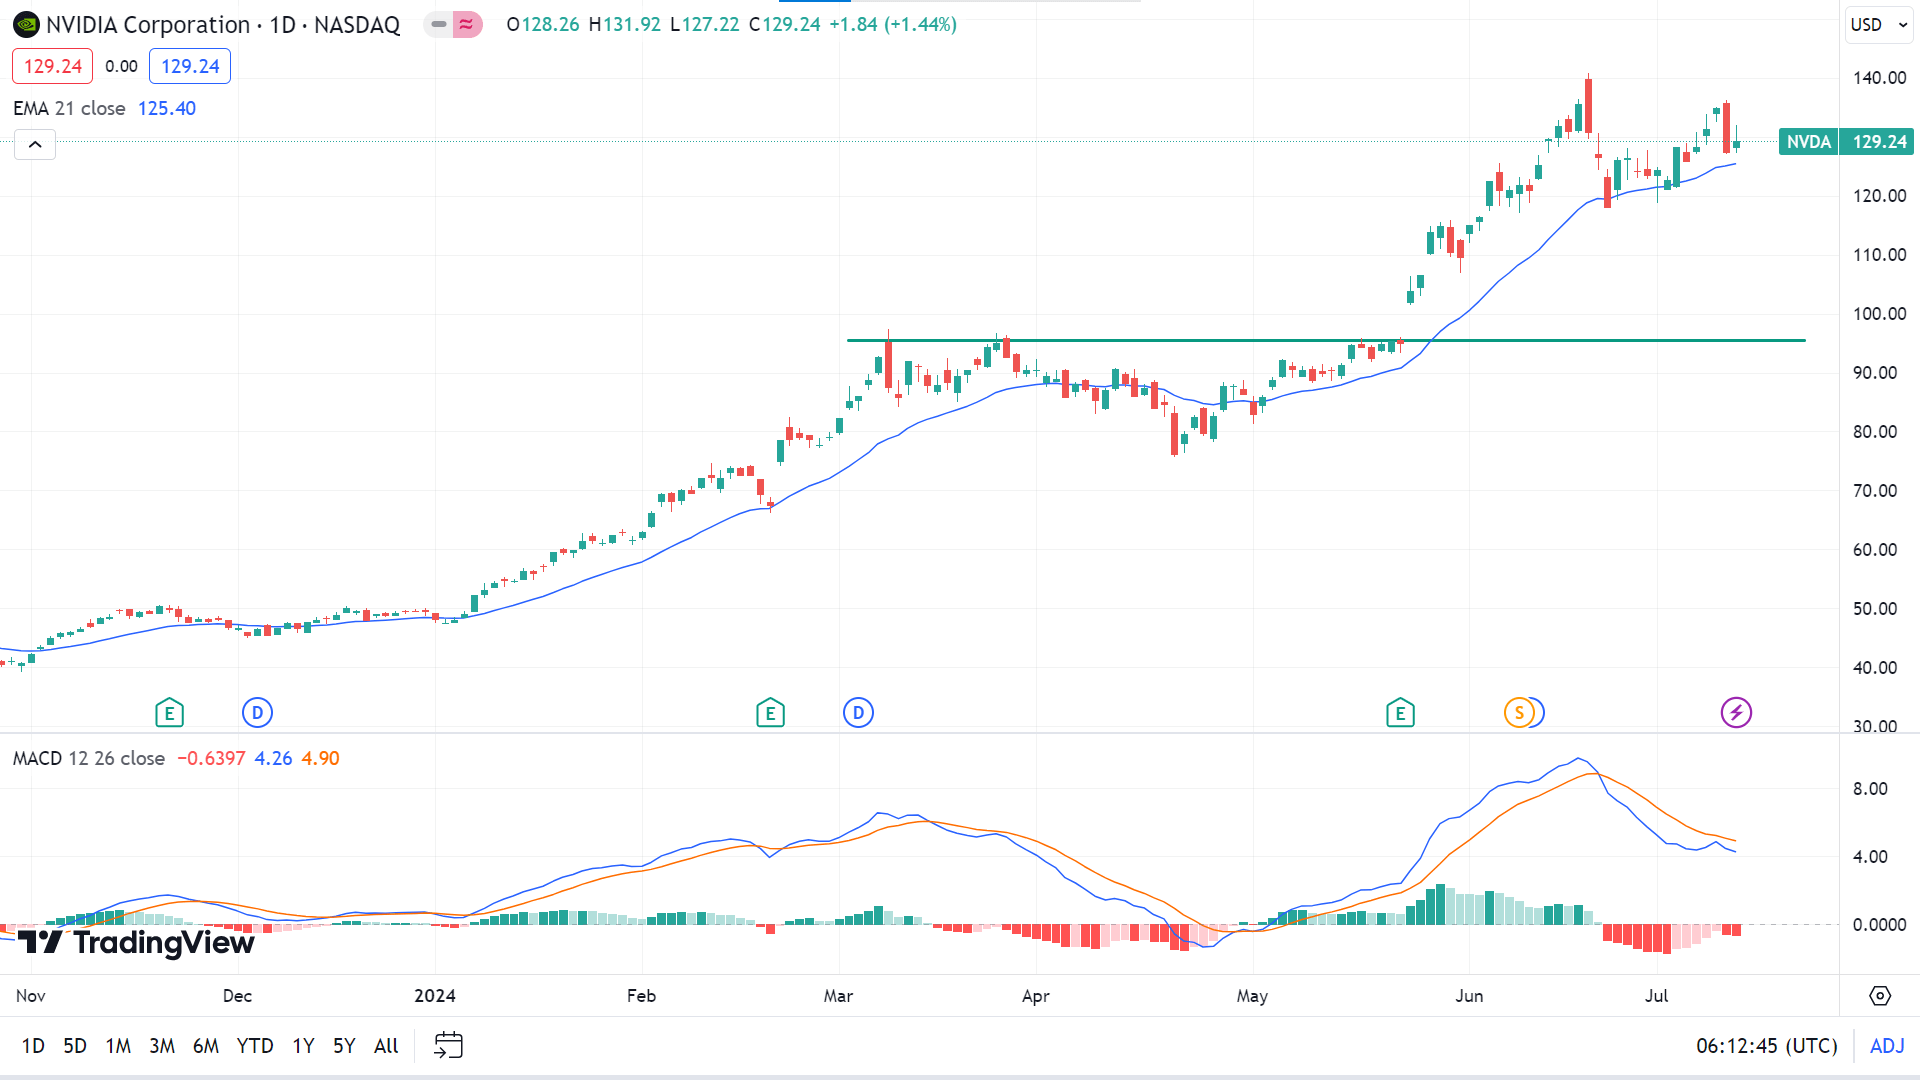This screenshot has width=1920, height=1080.
Task: Click the NVIDIA logo icon
Action: coord(26,25)
